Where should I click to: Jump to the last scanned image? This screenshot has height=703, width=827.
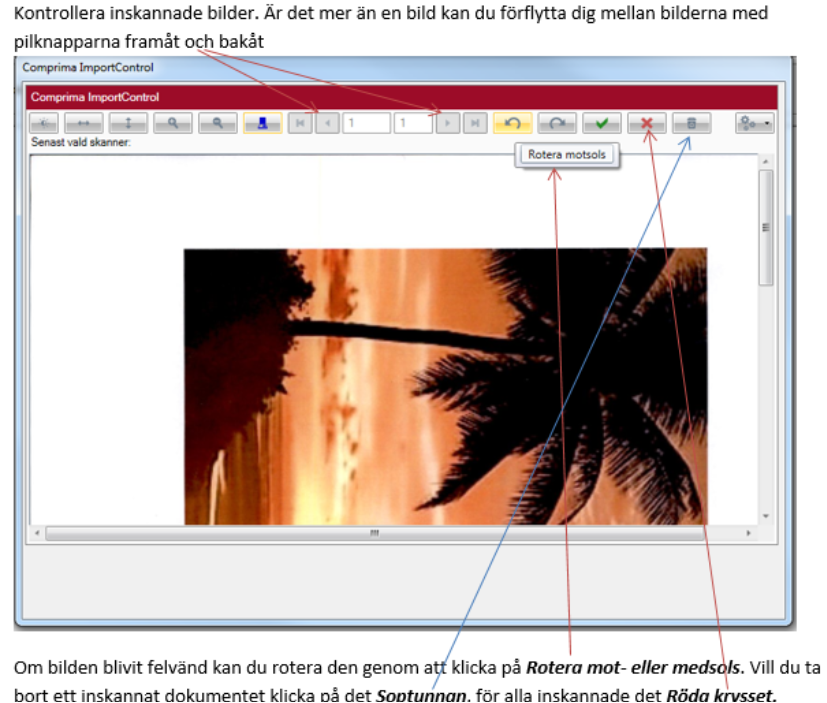pyautogui.click(x=476, y=123)
